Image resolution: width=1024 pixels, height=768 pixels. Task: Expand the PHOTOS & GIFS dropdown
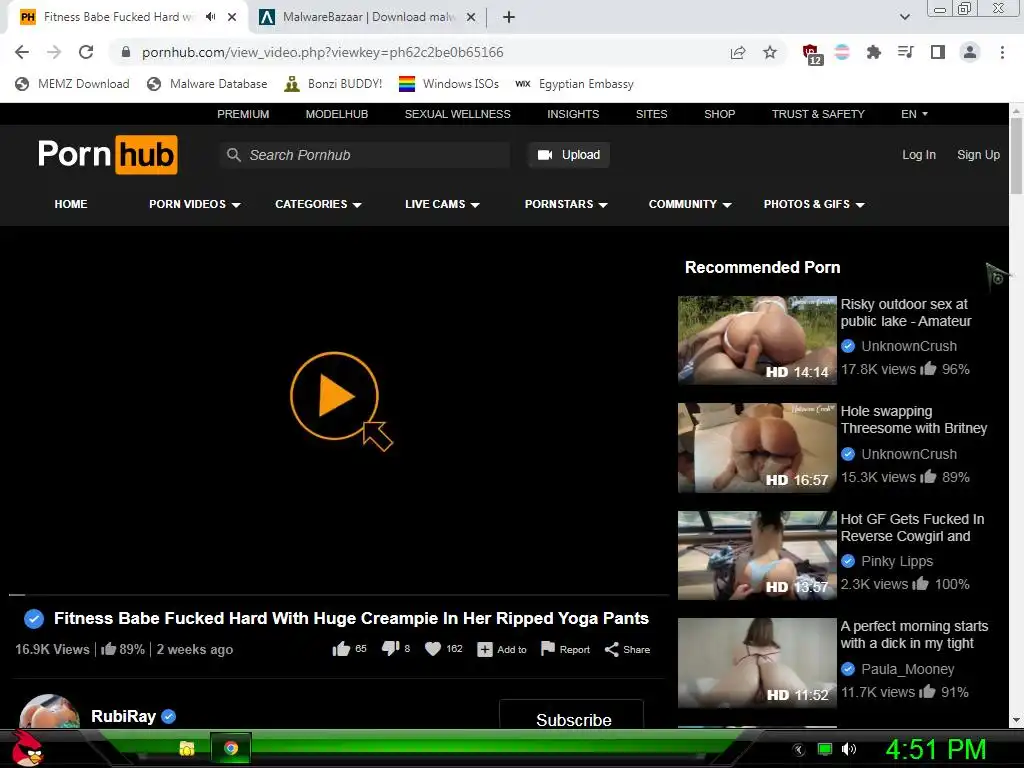click(814, 204)
